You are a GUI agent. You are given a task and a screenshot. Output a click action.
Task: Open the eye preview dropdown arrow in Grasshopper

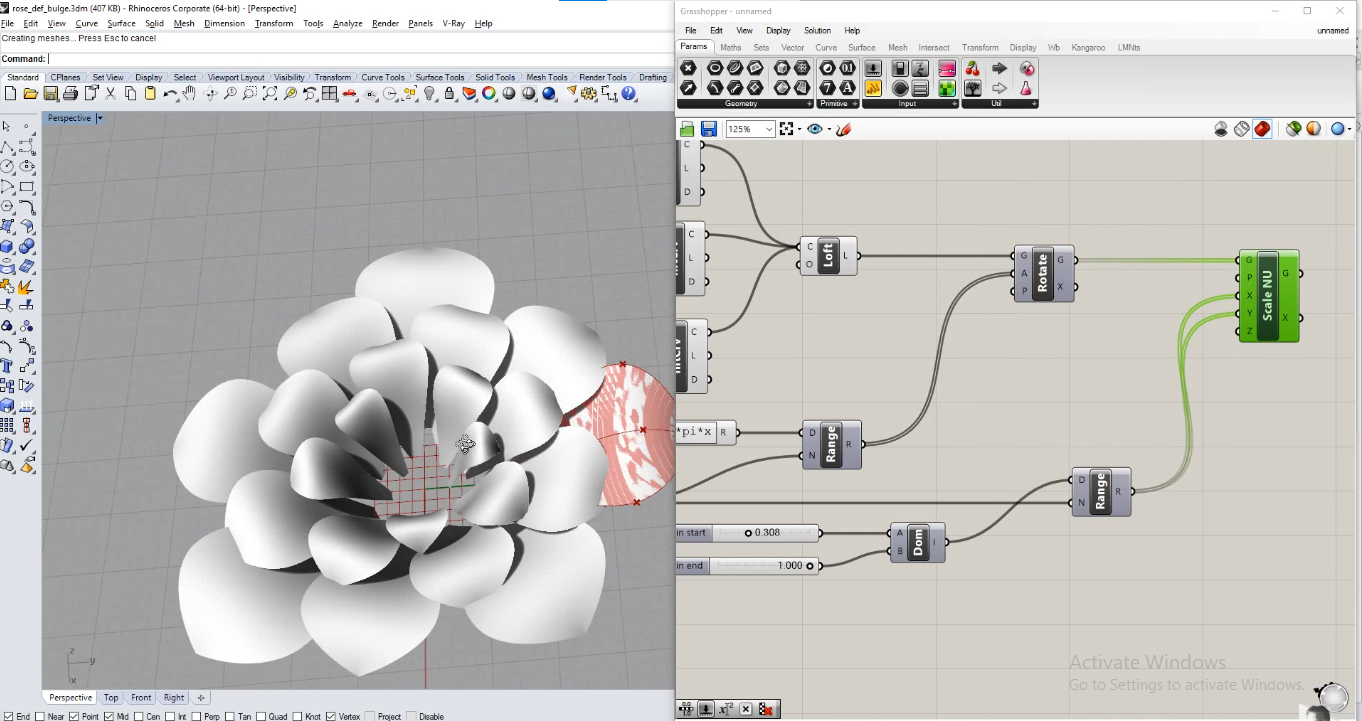pyautogui.click(x=829, y=129)
